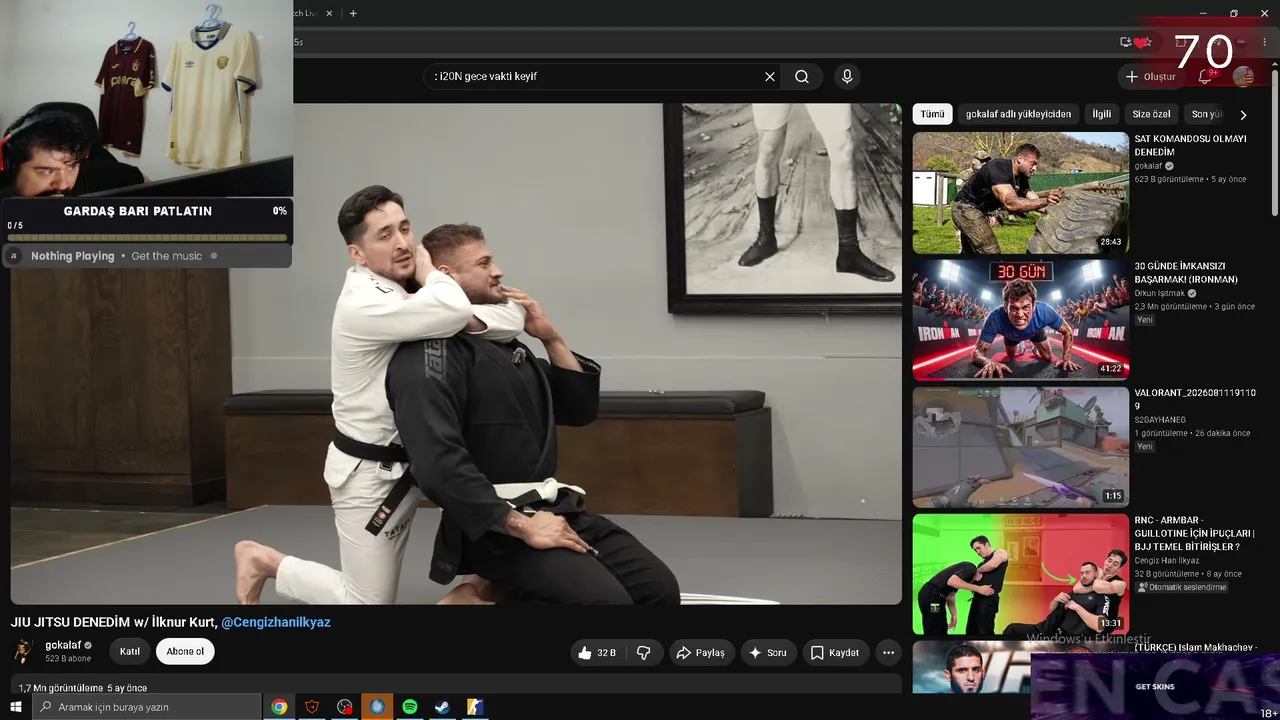Open the highlighted blue-circle taskbar app
Viewport: 1280px width, 720px height.
click(377, 707)
